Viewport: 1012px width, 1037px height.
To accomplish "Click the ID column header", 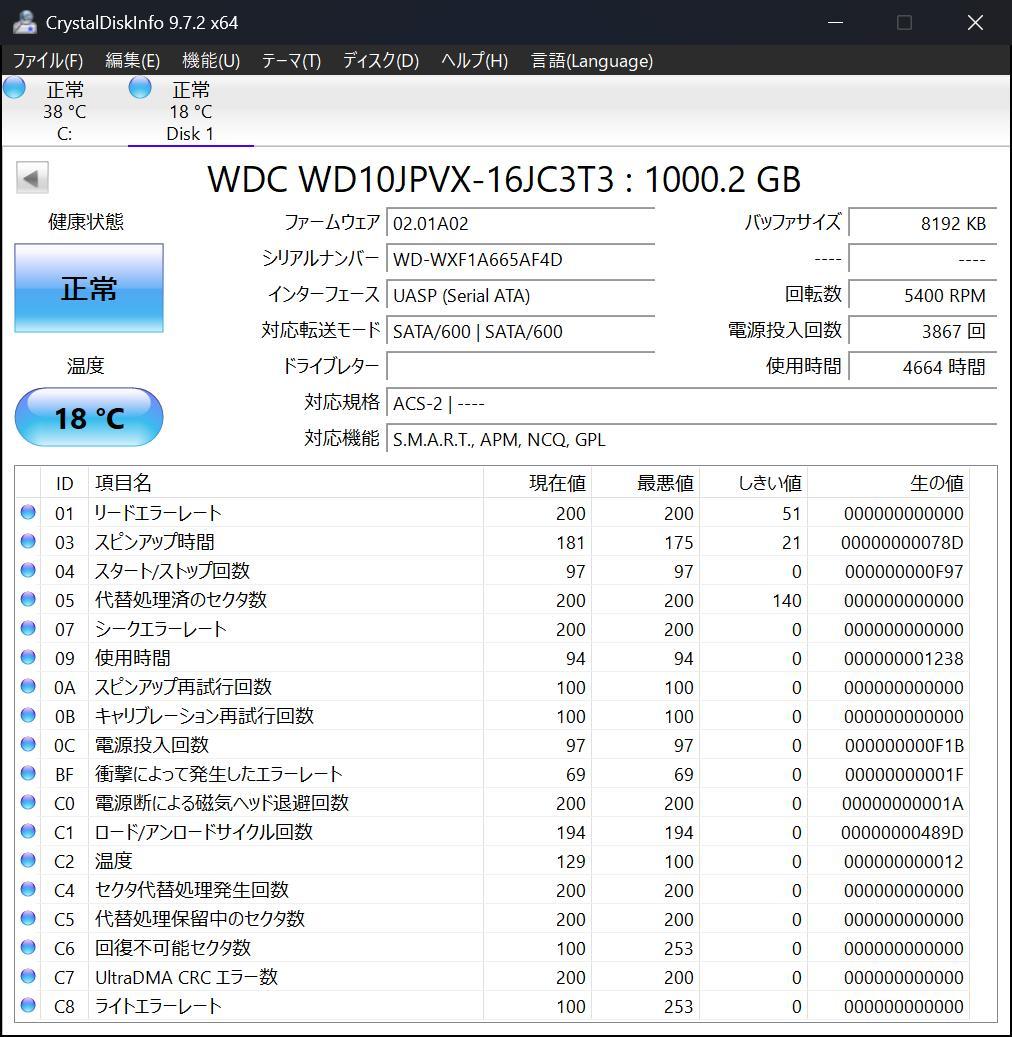I will click(x=64, y=483).
